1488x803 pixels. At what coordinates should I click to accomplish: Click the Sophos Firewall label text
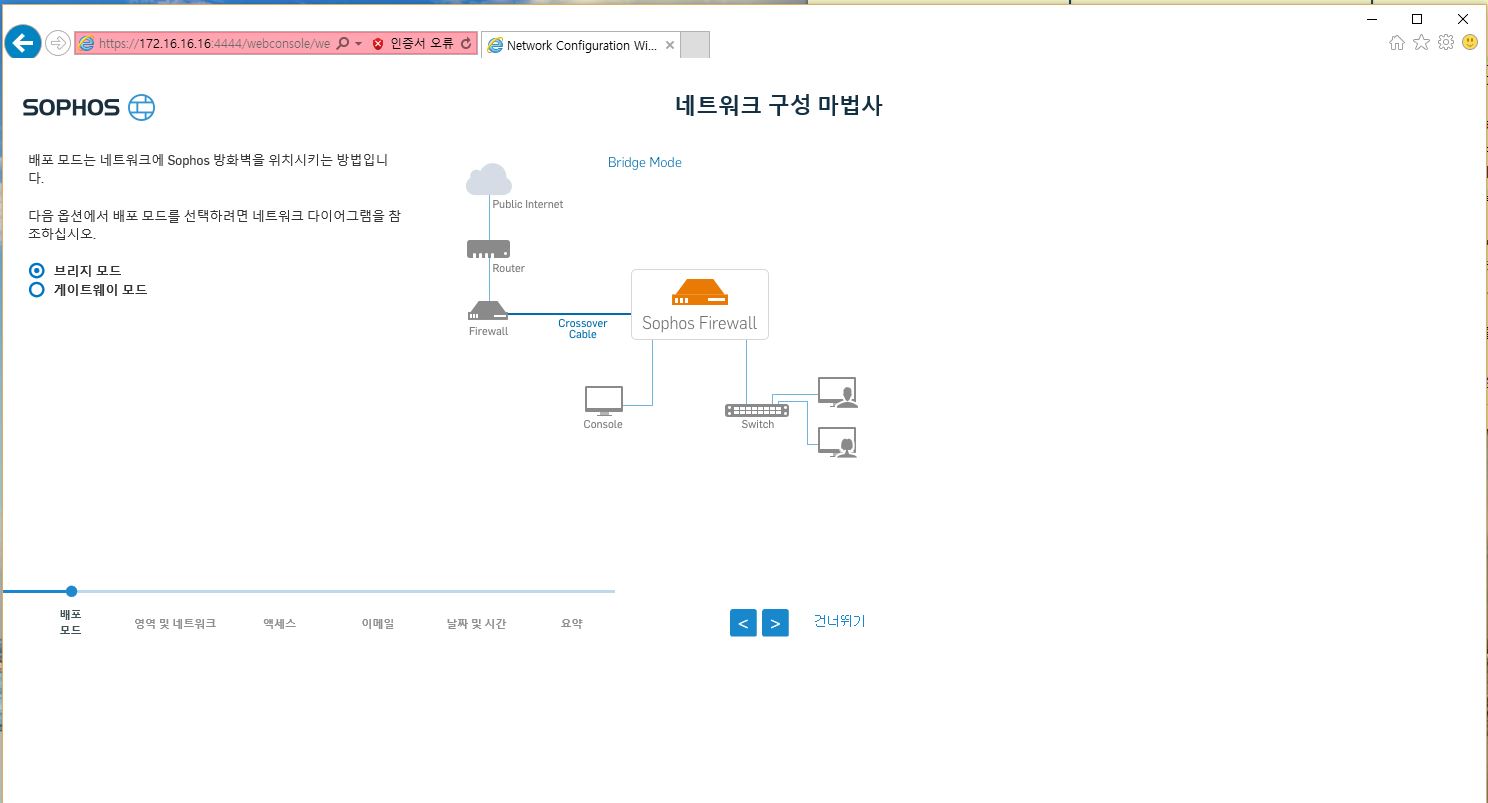pyautogui.click(x=700, y=323)
